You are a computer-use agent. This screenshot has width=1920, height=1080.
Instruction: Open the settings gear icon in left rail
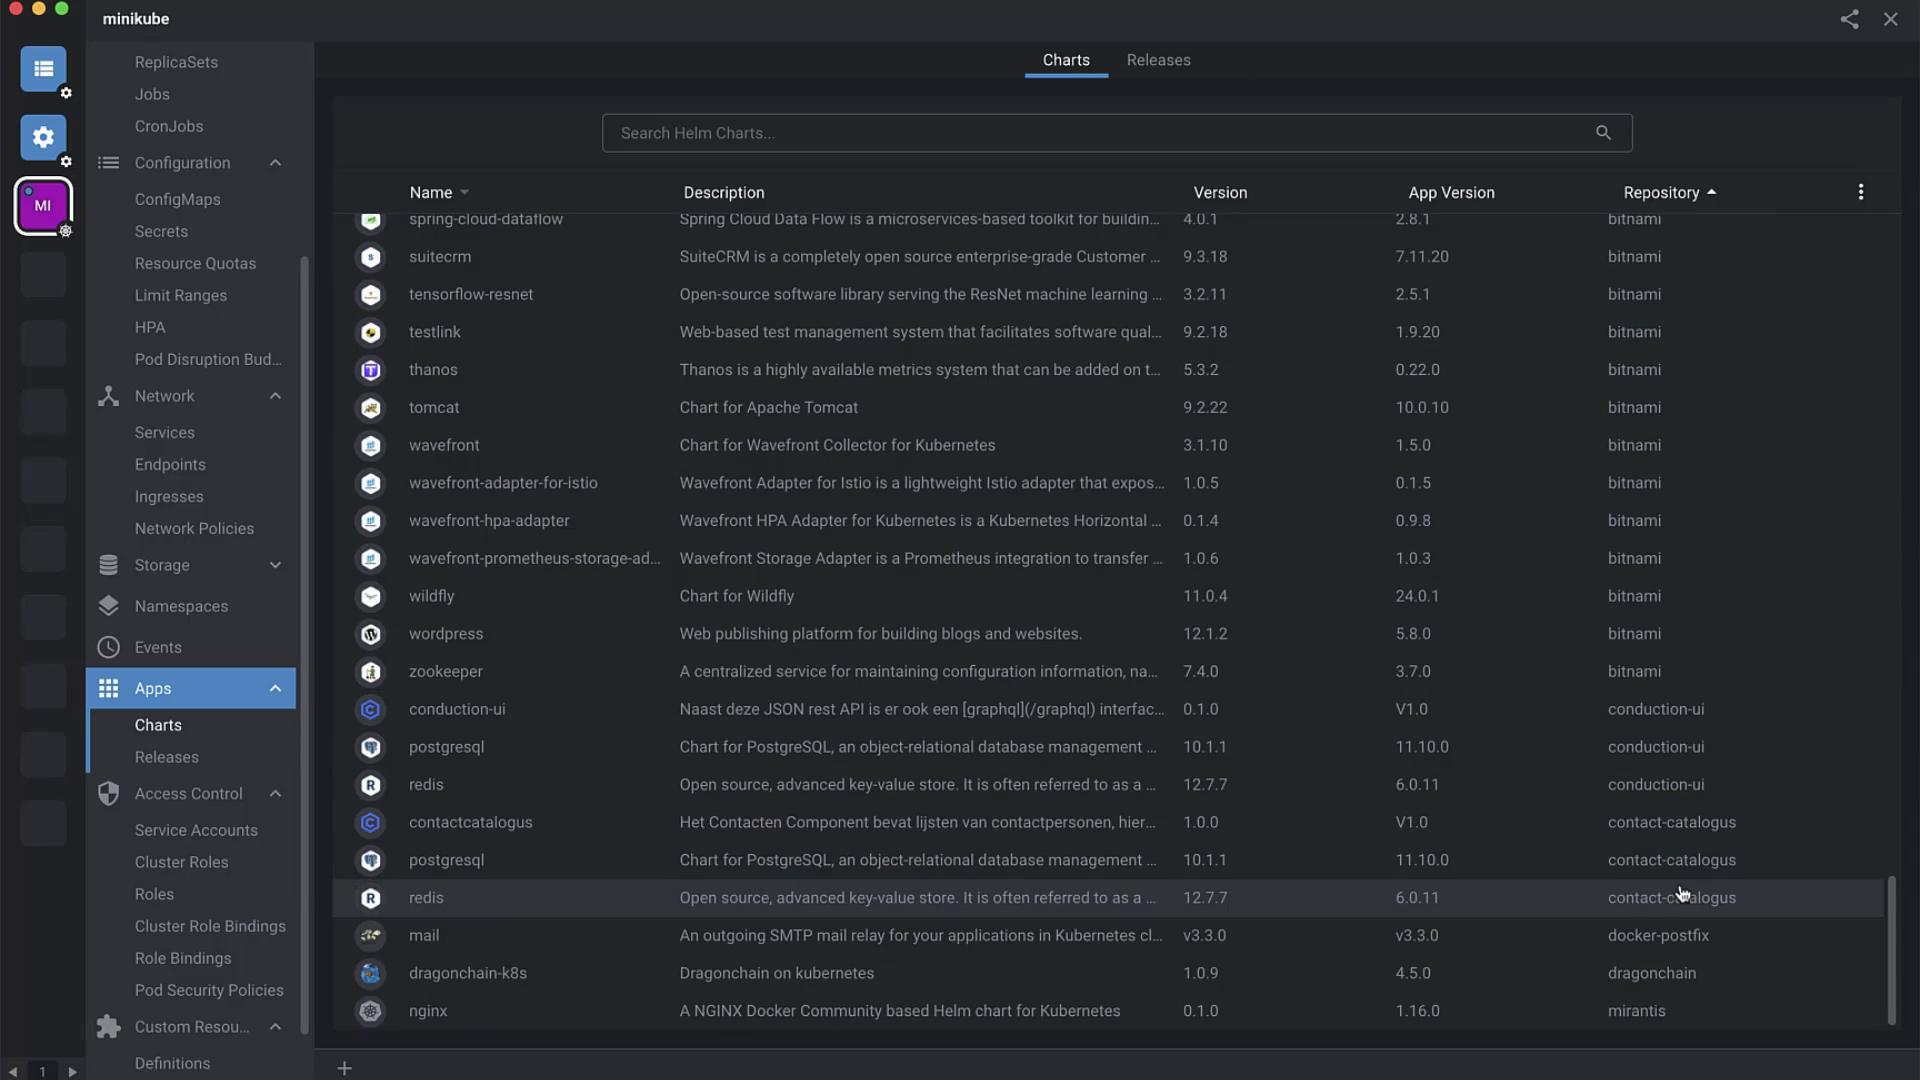[43, 137]
